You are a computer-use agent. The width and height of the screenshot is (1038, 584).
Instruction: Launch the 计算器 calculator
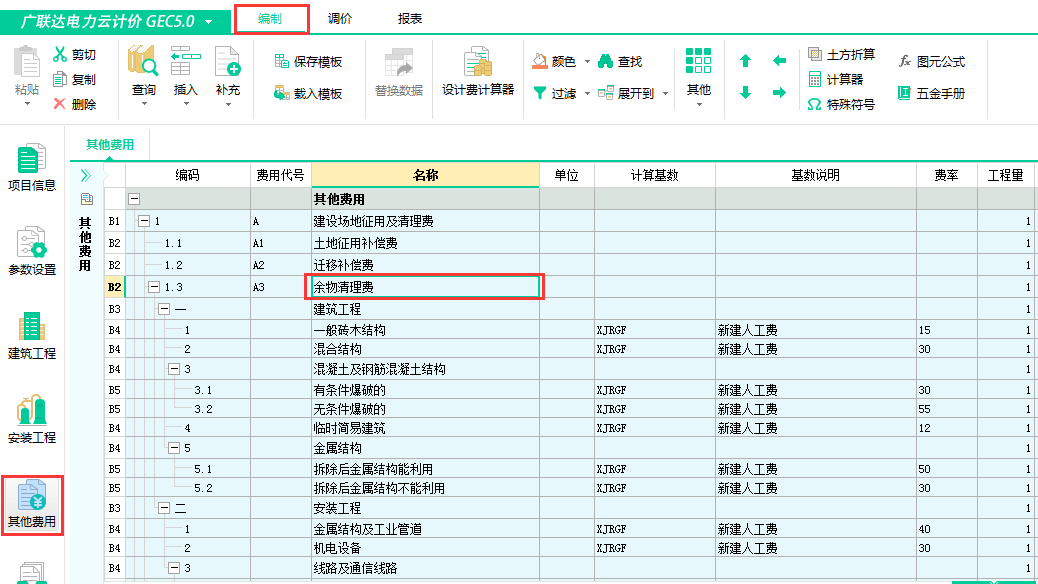tap(834, 80)
